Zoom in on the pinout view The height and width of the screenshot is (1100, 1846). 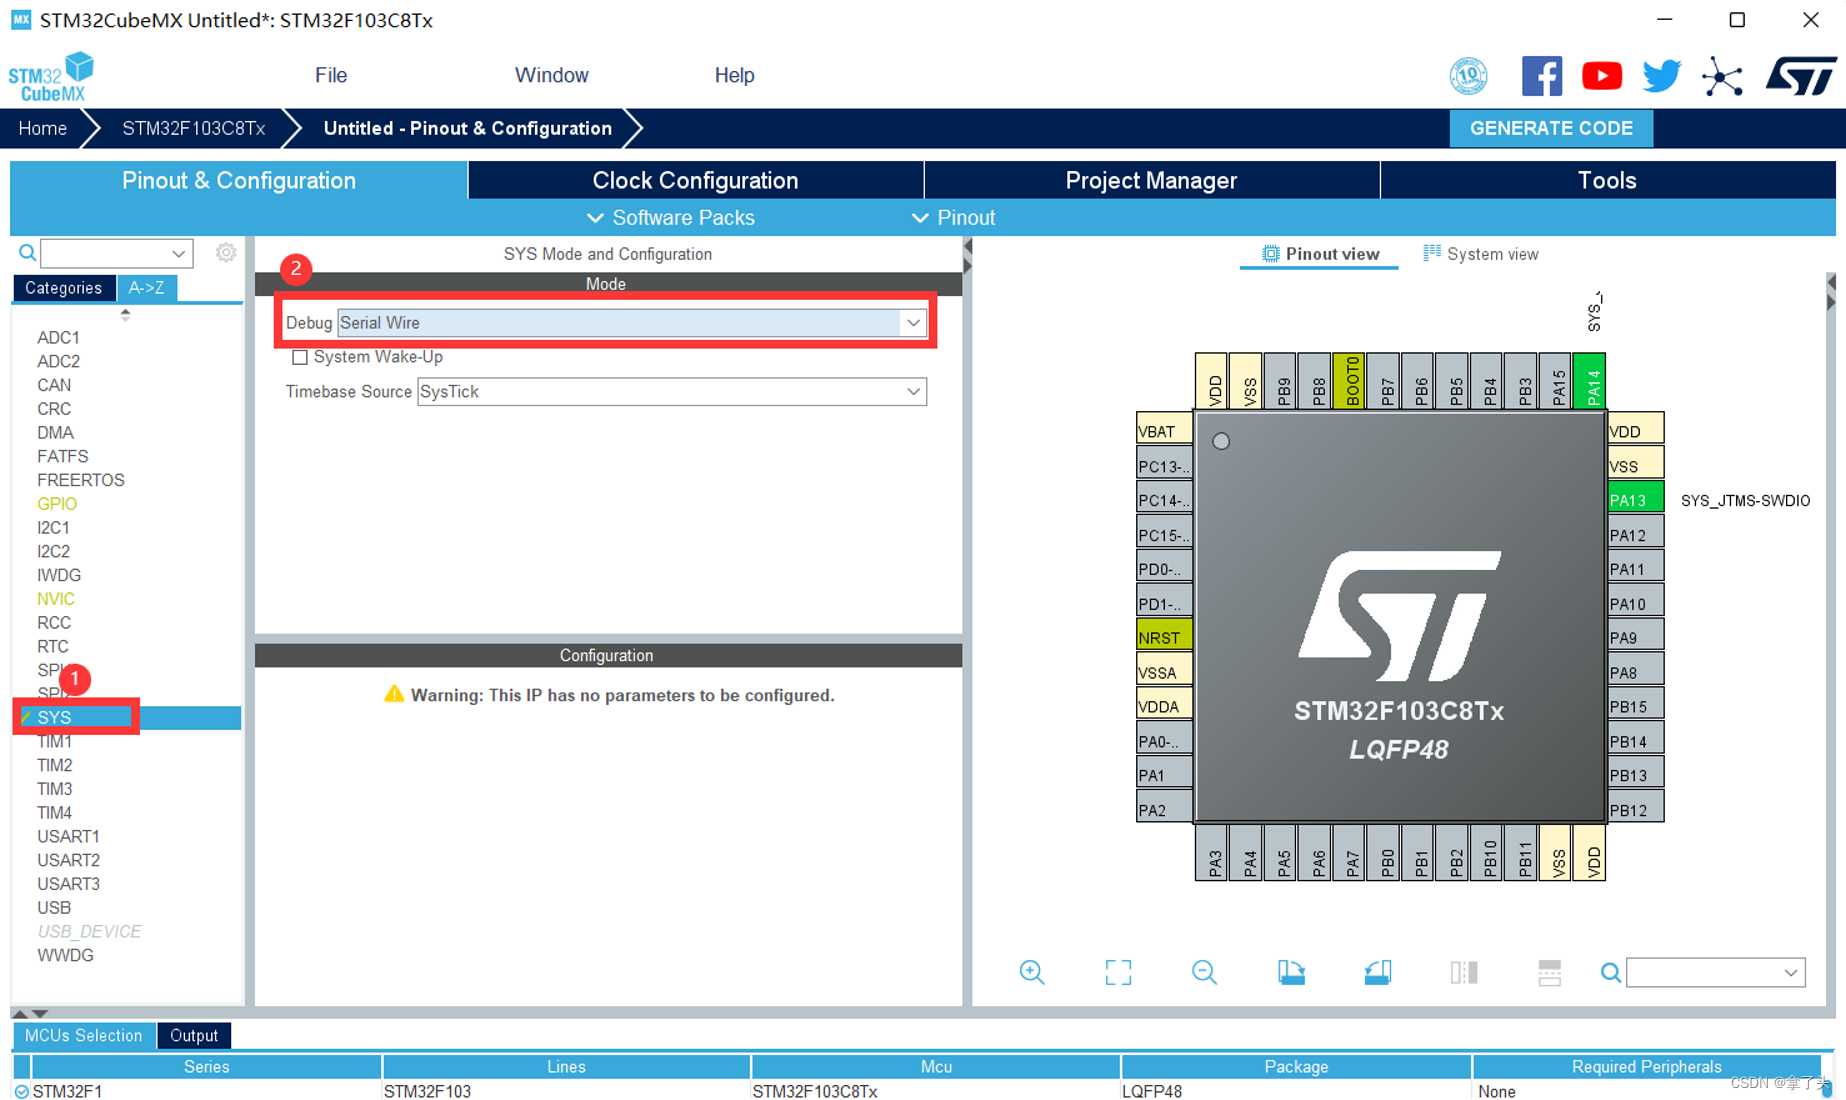1033,972
